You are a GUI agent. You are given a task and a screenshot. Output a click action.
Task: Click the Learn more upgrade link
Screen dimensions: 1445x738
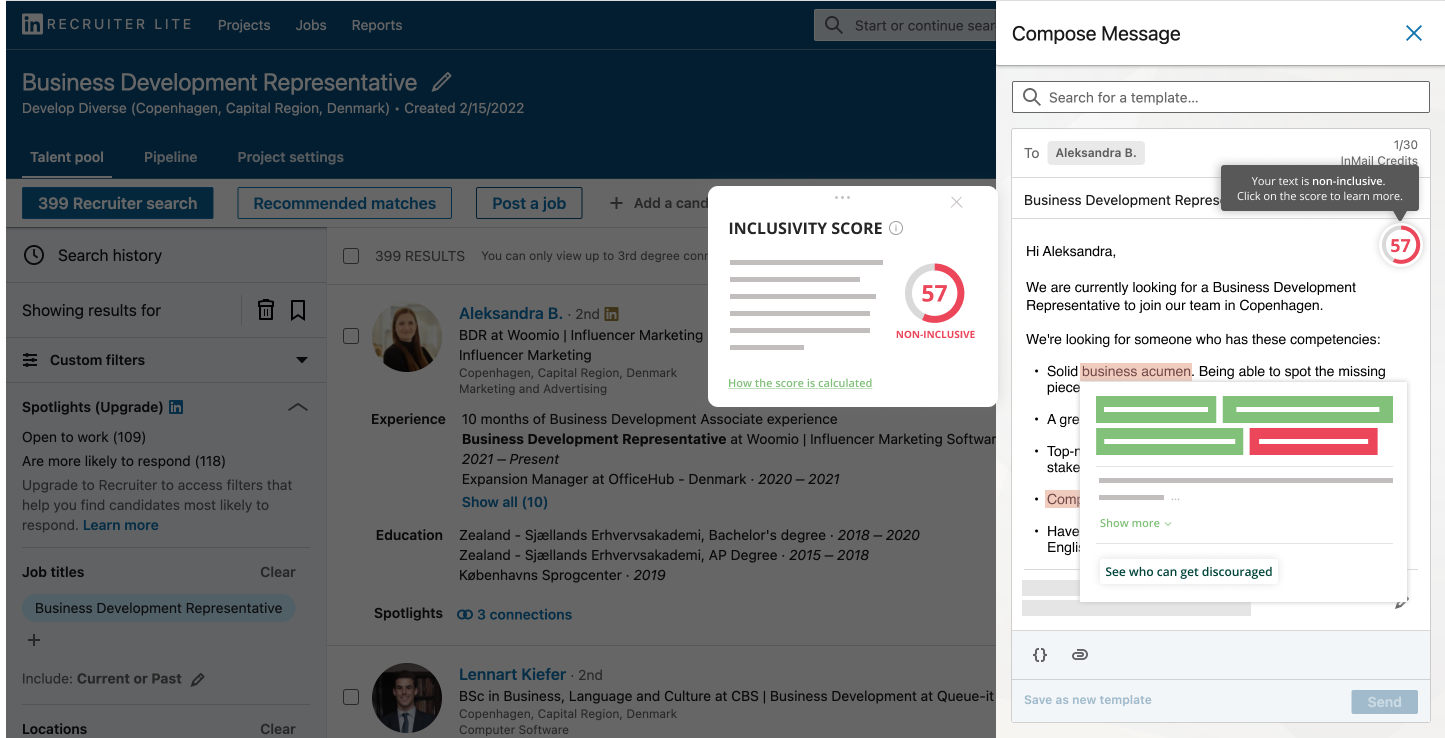click(121, 525)
